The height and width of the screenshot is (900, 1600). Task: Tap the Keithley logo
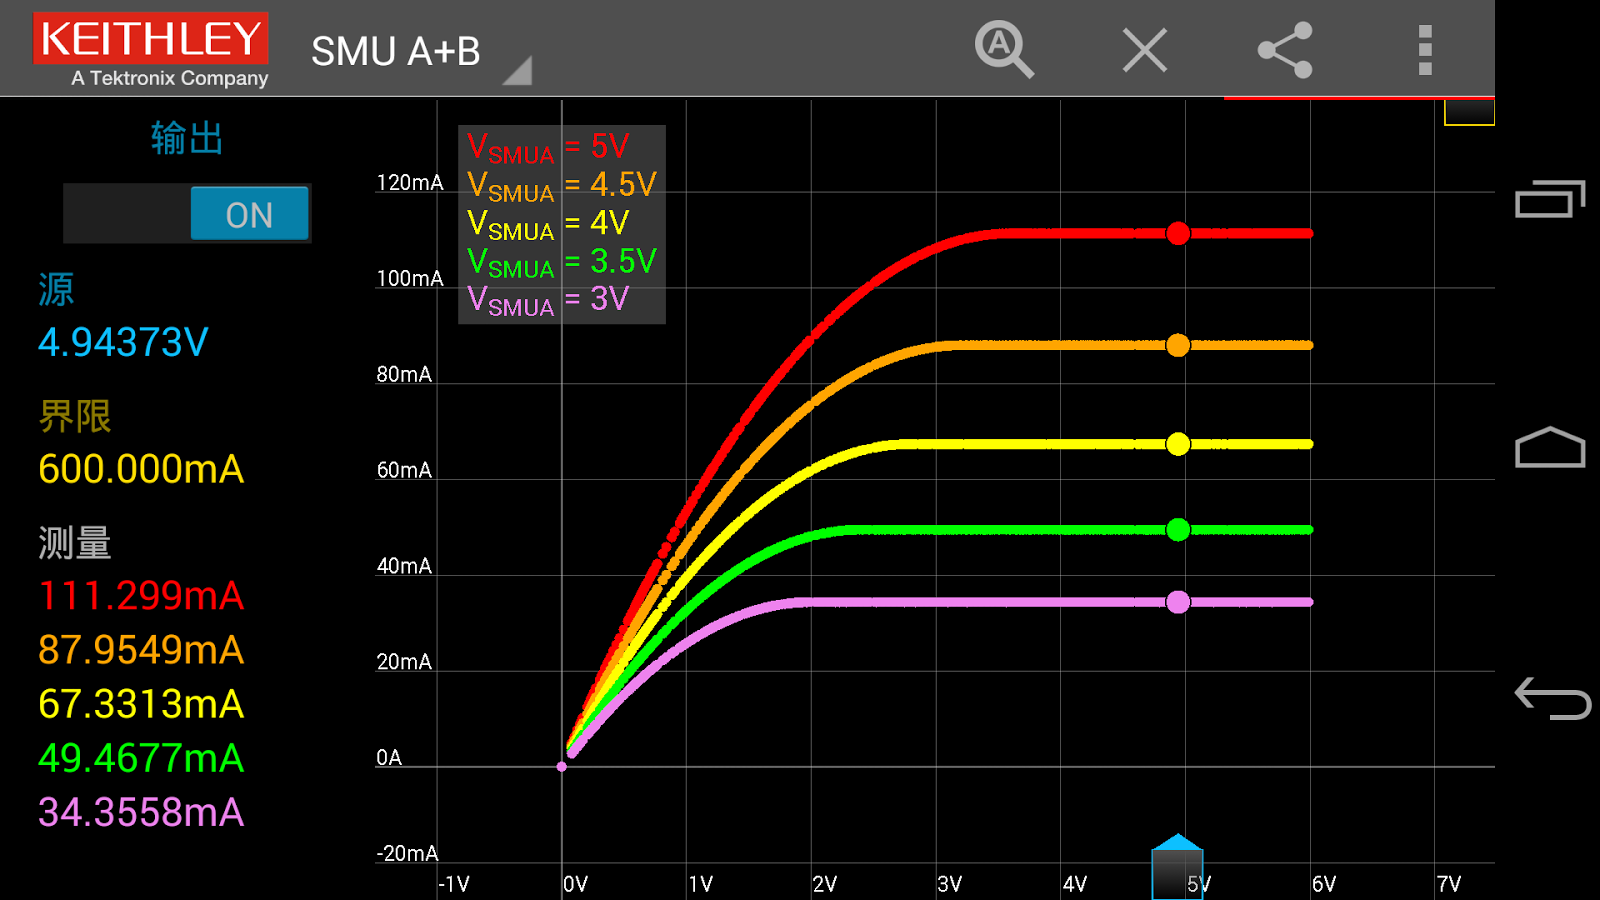(151, 49)
